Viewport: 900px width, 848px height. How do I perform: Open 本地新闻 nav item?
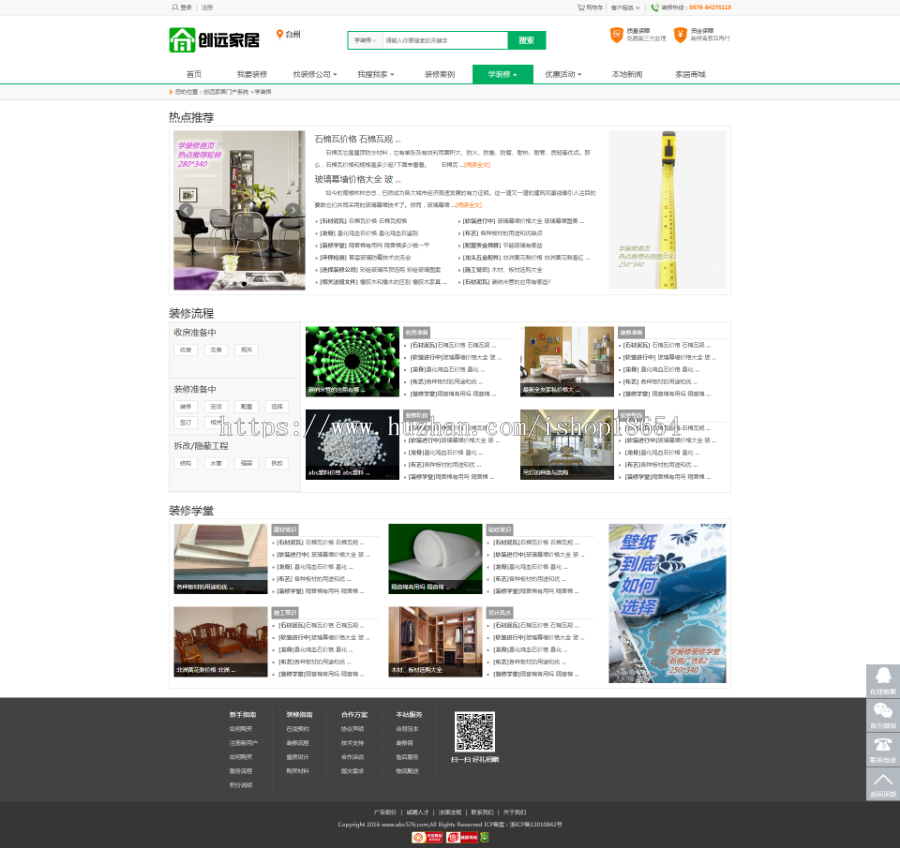click(627, 74)
